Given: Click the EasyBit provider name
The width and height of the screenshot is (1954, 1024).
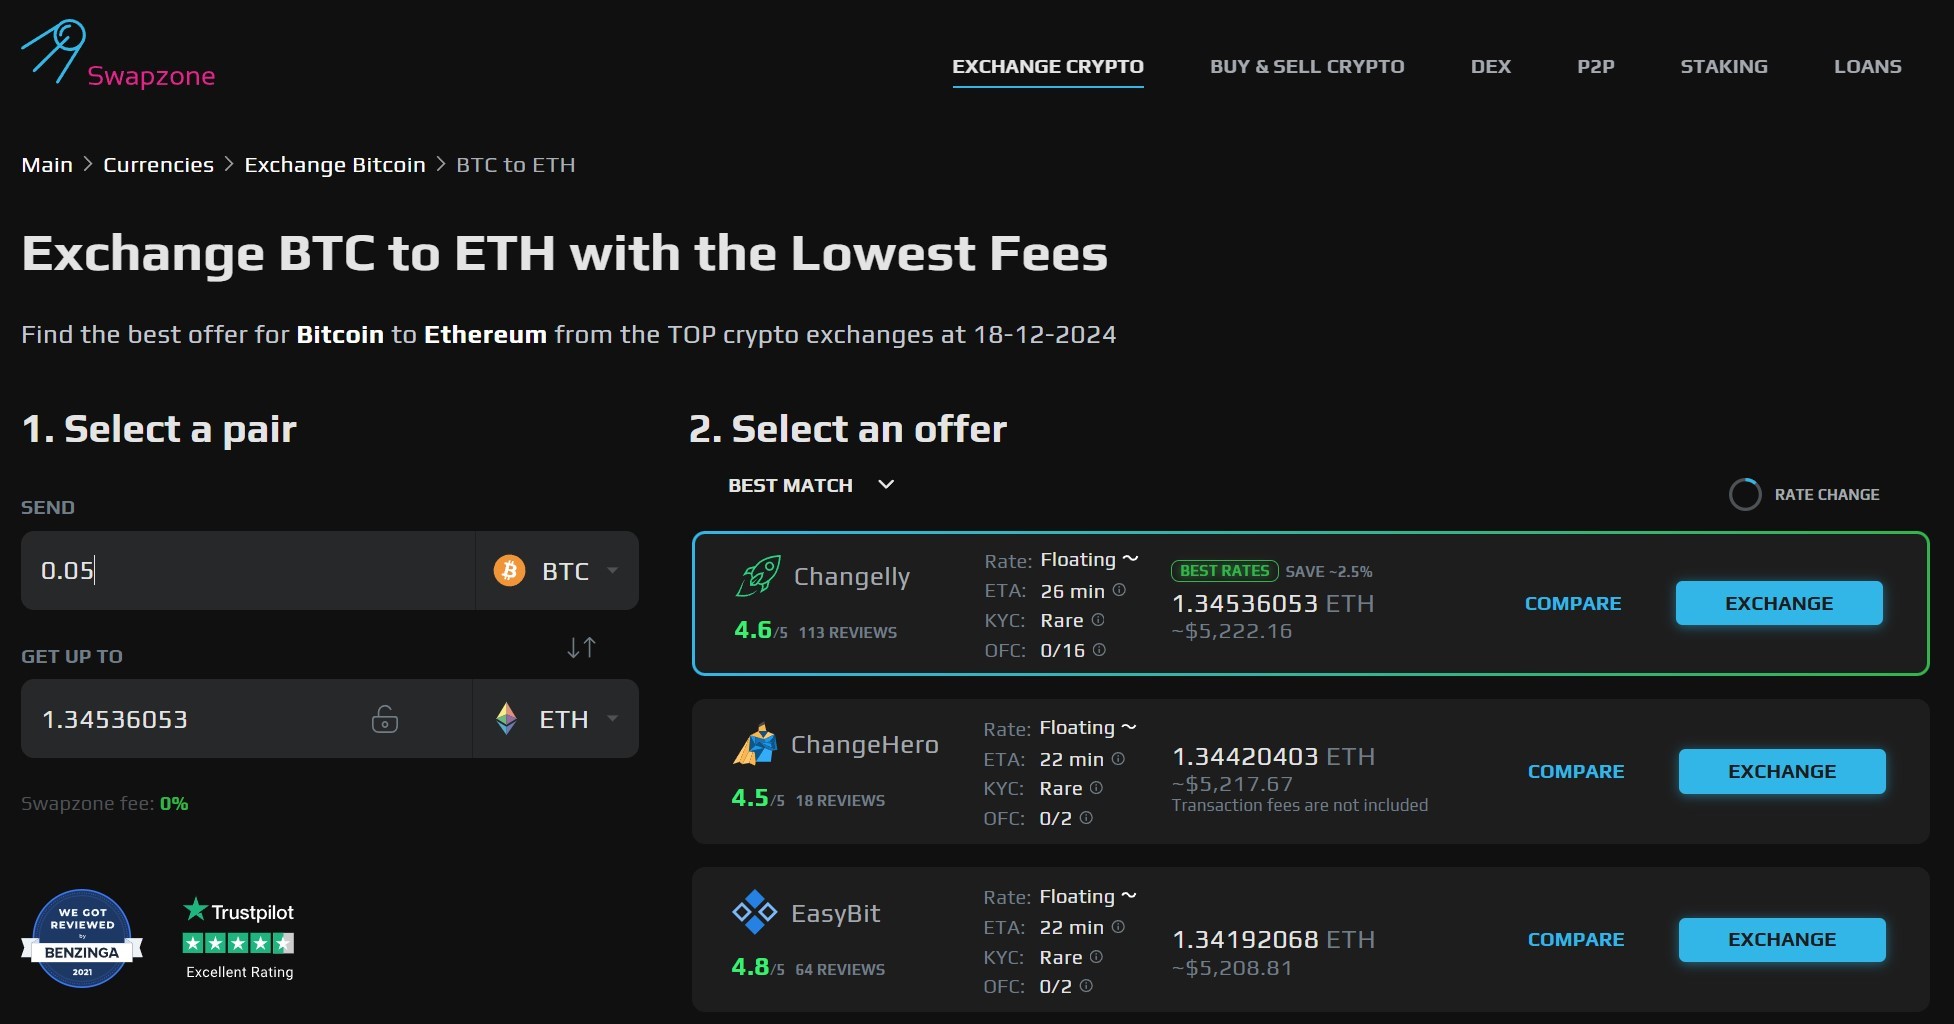Looking at the screenshot, I should pos(836,913).
